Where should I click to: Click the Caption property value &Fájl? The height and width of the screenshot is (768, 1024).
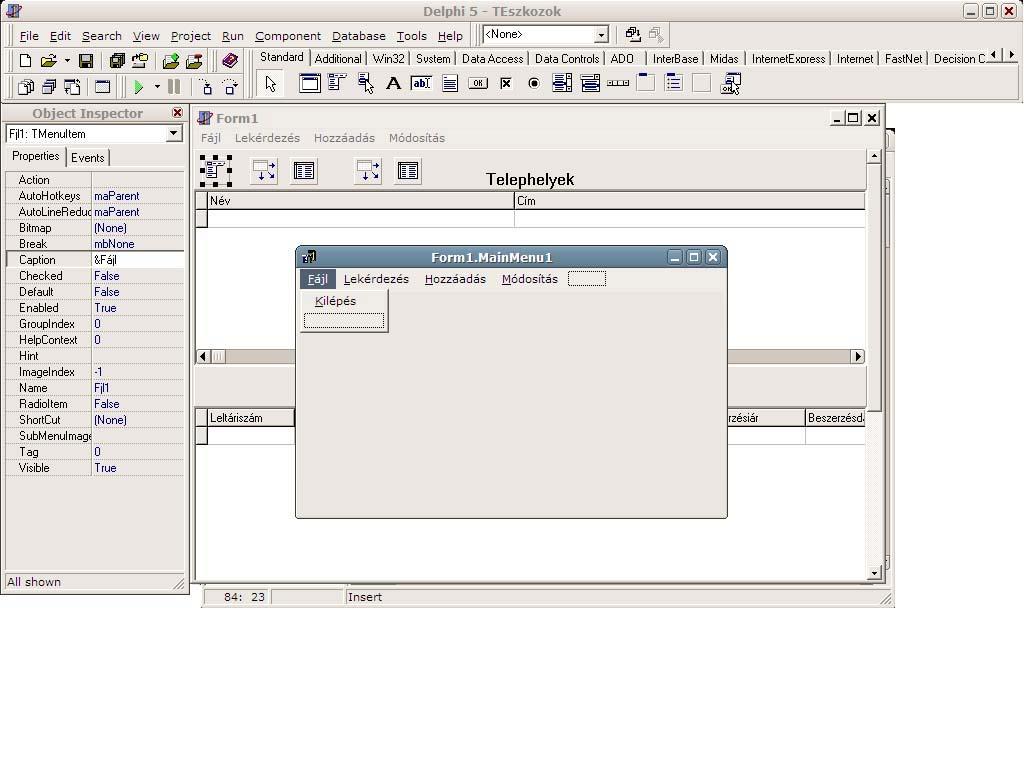point(138,260)
